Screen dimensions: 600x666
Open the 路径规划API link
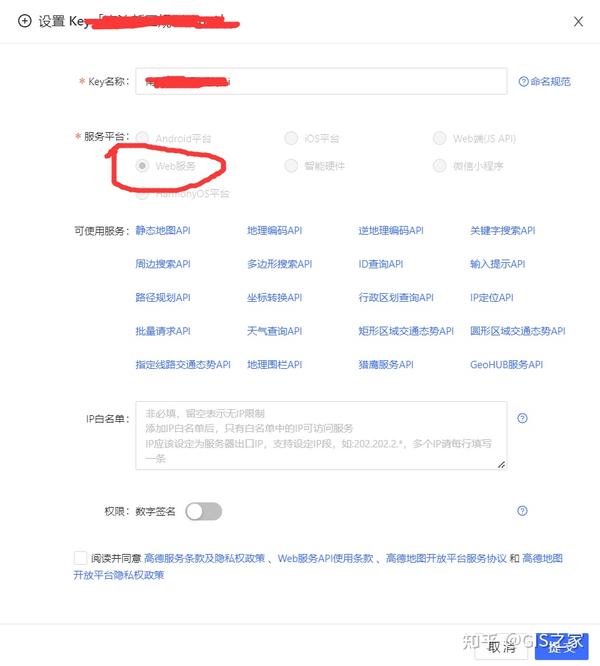click(x=163, y=297)
